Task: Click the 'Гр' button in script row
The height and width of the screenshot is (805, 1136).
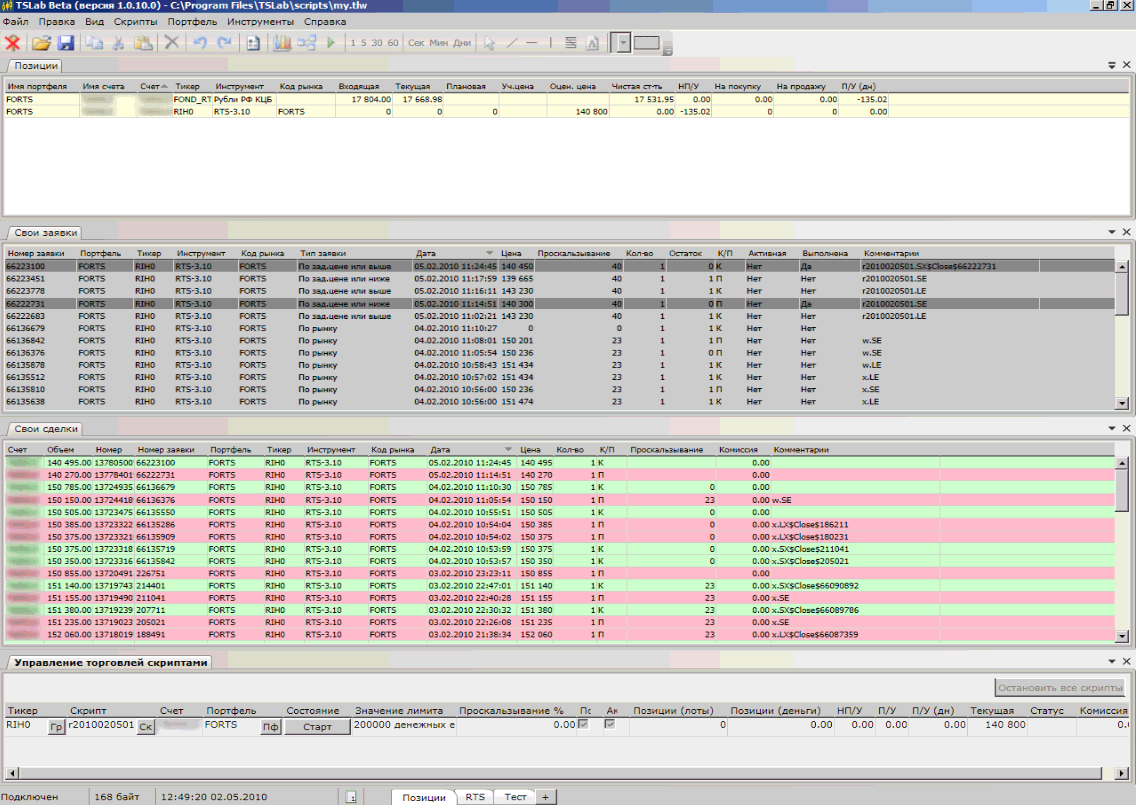Action: click(57, 727)
